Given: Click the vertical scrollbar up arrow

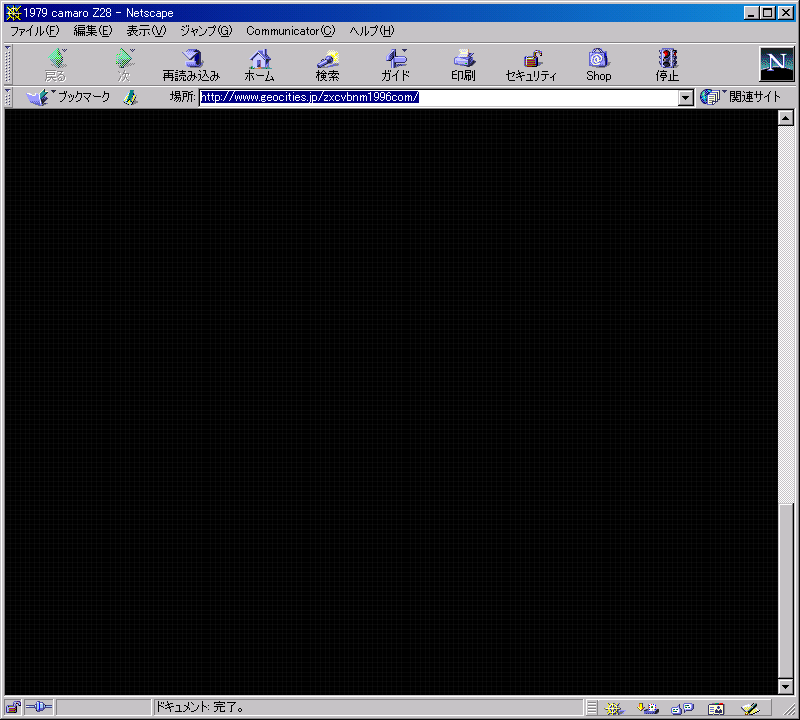Looking at the screenshot, I should click(786, 118).
